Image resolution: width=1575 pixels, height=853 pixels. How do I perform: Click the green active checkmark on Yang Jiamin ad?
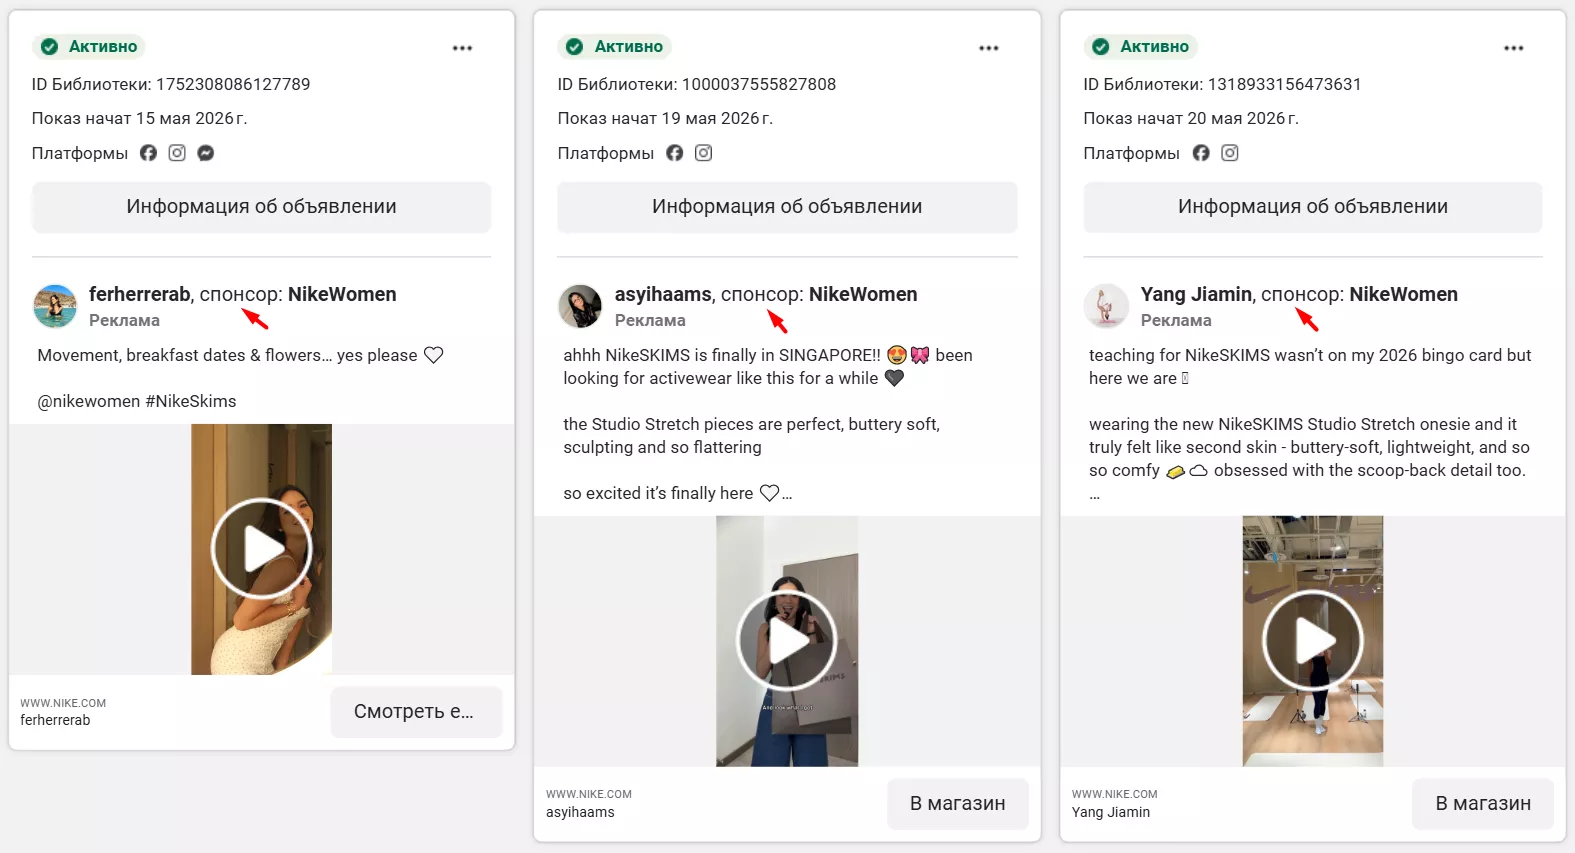point(1101,46)
